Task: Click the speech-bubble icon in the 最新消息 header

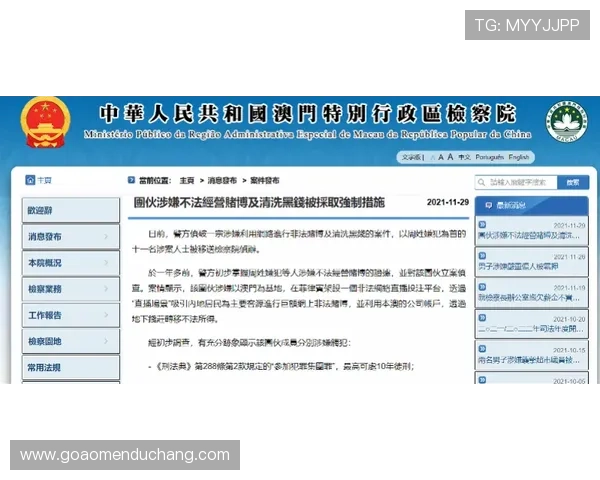Action: (x=489, y=206)
